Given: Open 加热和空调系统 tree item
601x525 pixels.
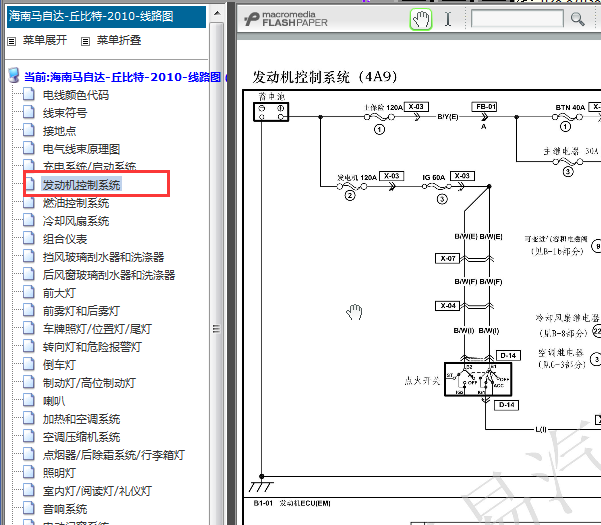Looking at the screenshot, I should point(81,419).
